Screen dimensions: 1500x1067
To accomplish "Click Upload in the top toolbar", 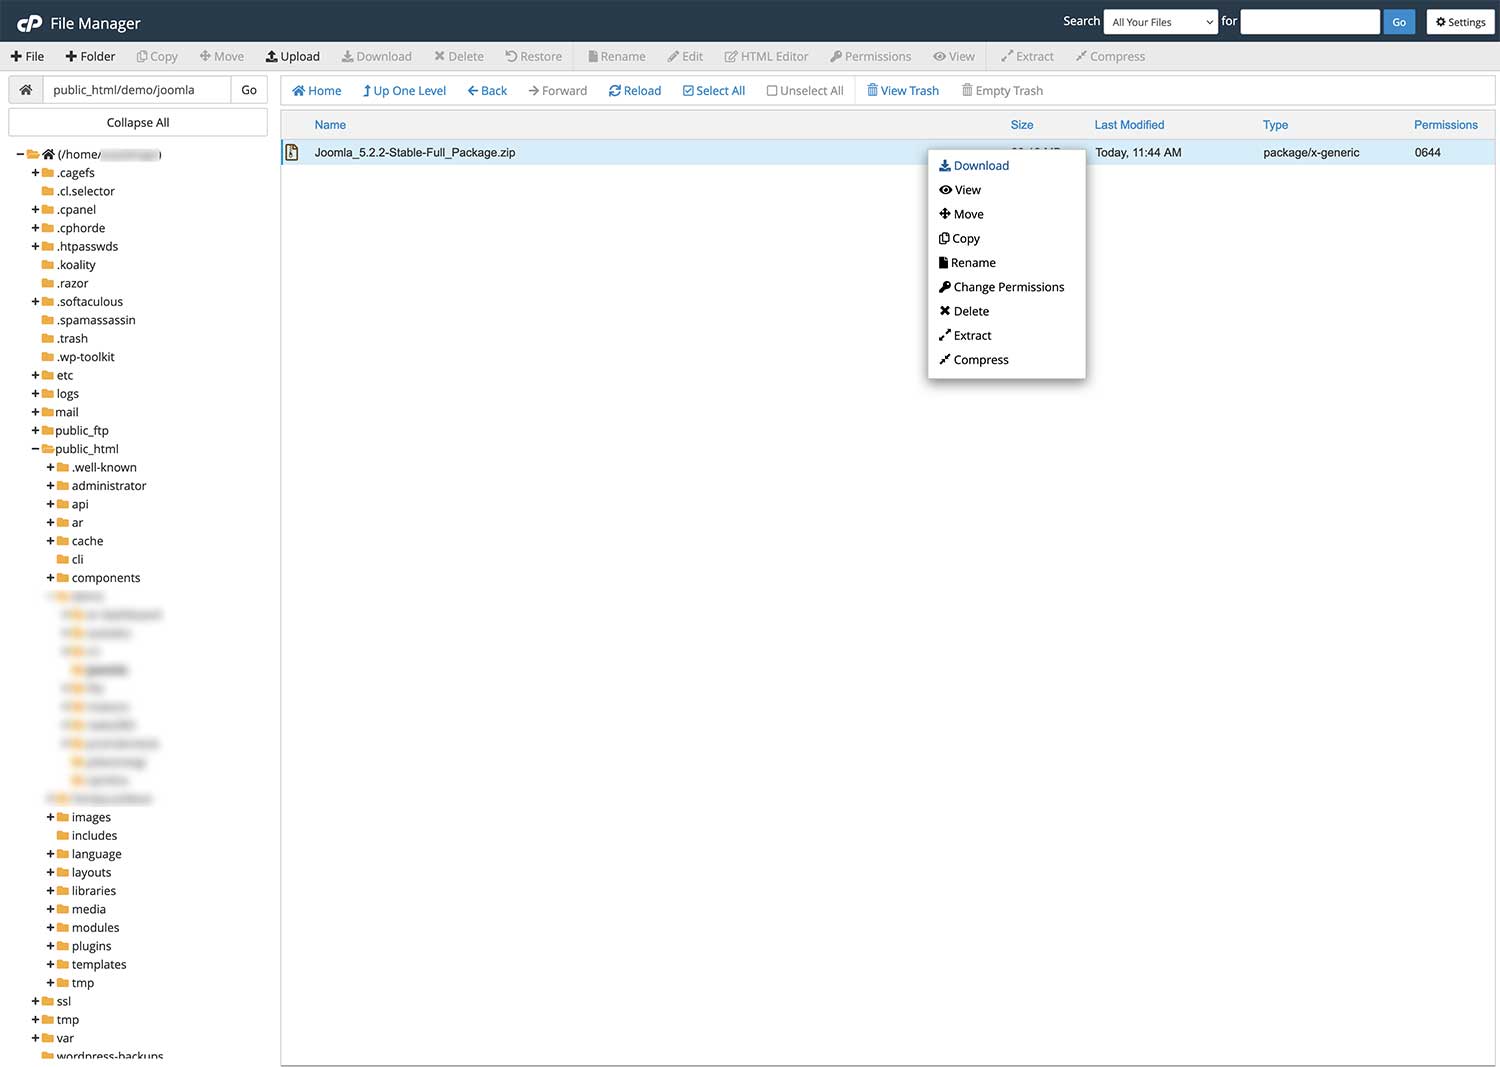I will [293, 56].
